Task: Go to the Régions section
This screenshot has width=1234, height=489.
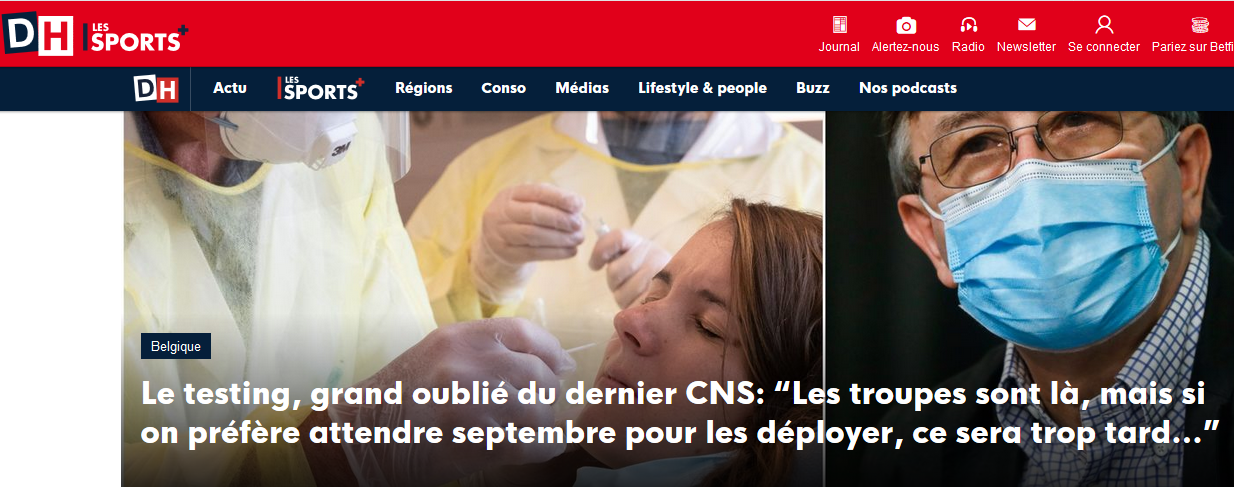Action: pyautogui.click(x=424, y=88)
